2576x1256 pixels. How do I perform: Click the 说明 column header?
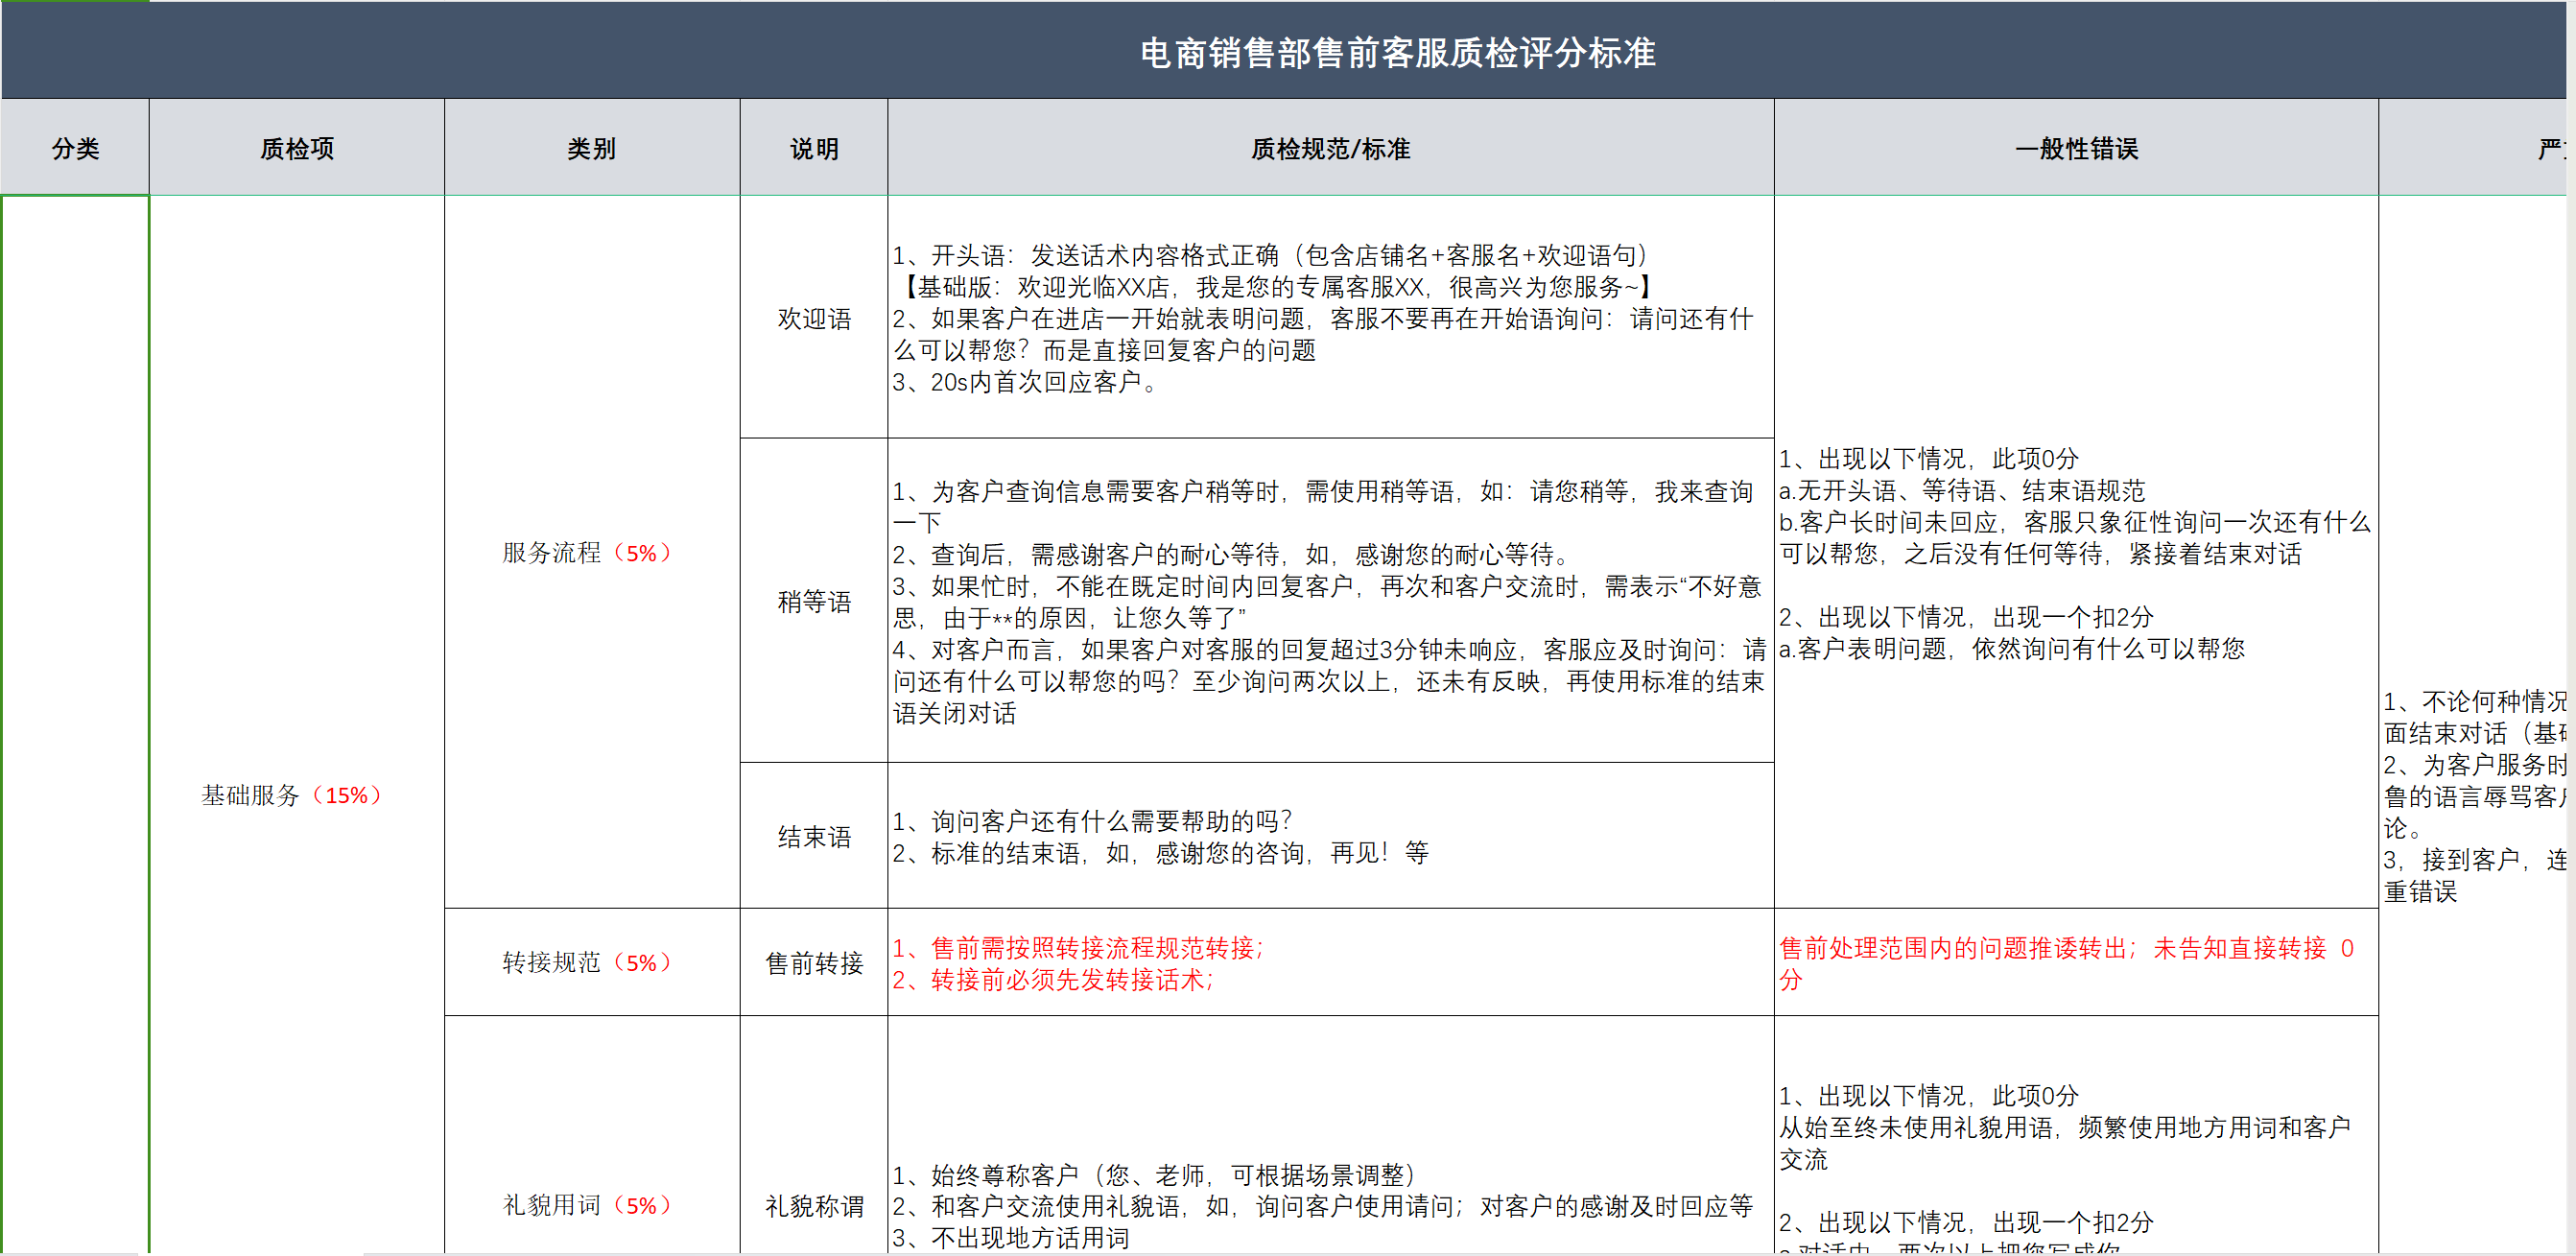click(x=814, y=147)
